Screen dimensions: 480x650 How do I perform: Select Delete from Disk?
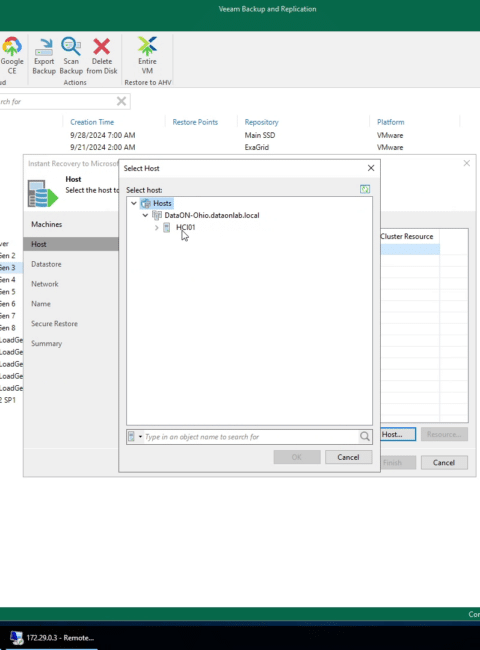coord(102,56)
